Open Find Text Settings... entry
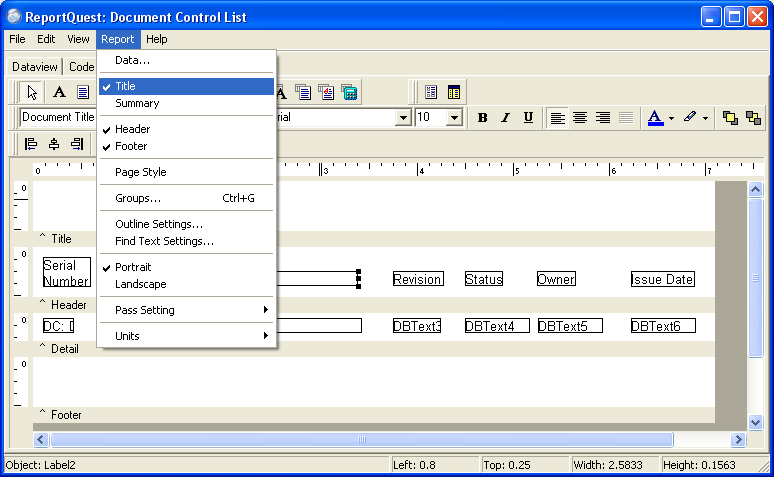 (186, 241)
